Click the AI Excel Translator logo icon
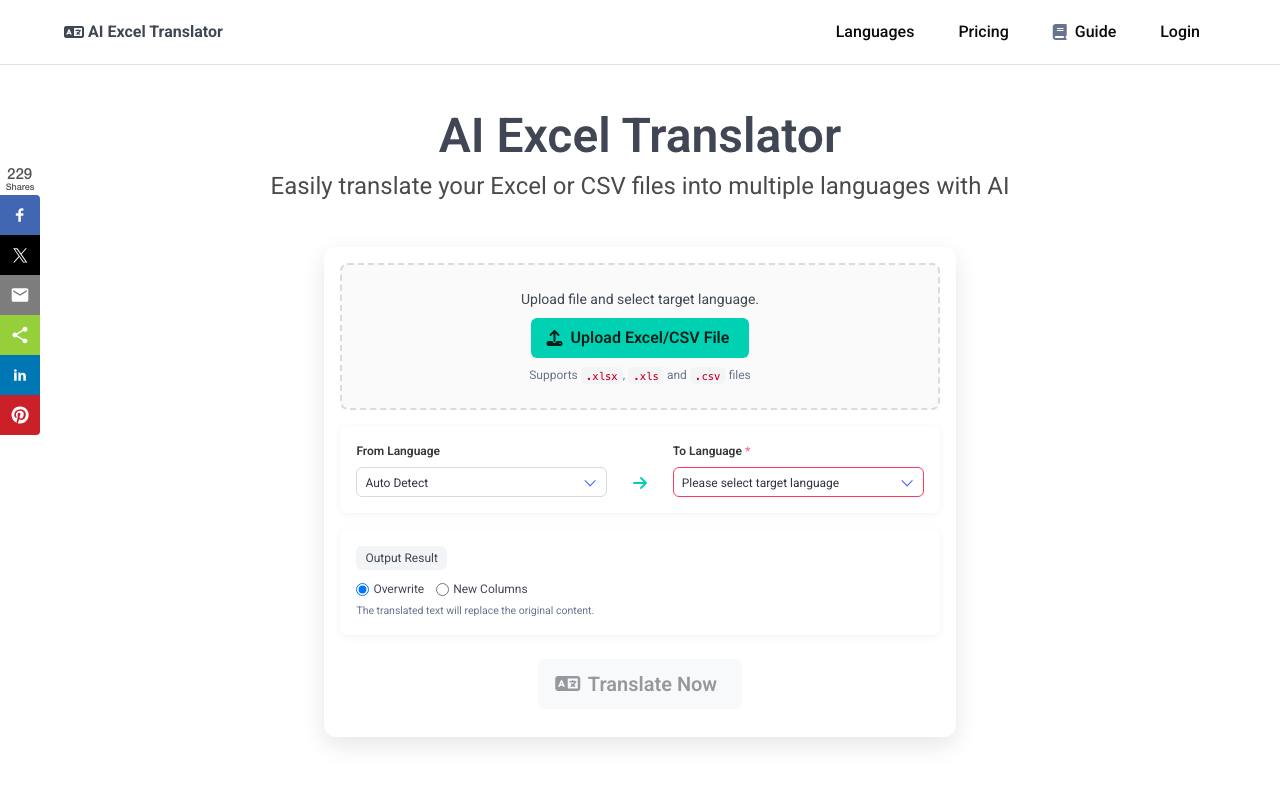The width and height of the screenshot is (1280, 800). (74, 32)
